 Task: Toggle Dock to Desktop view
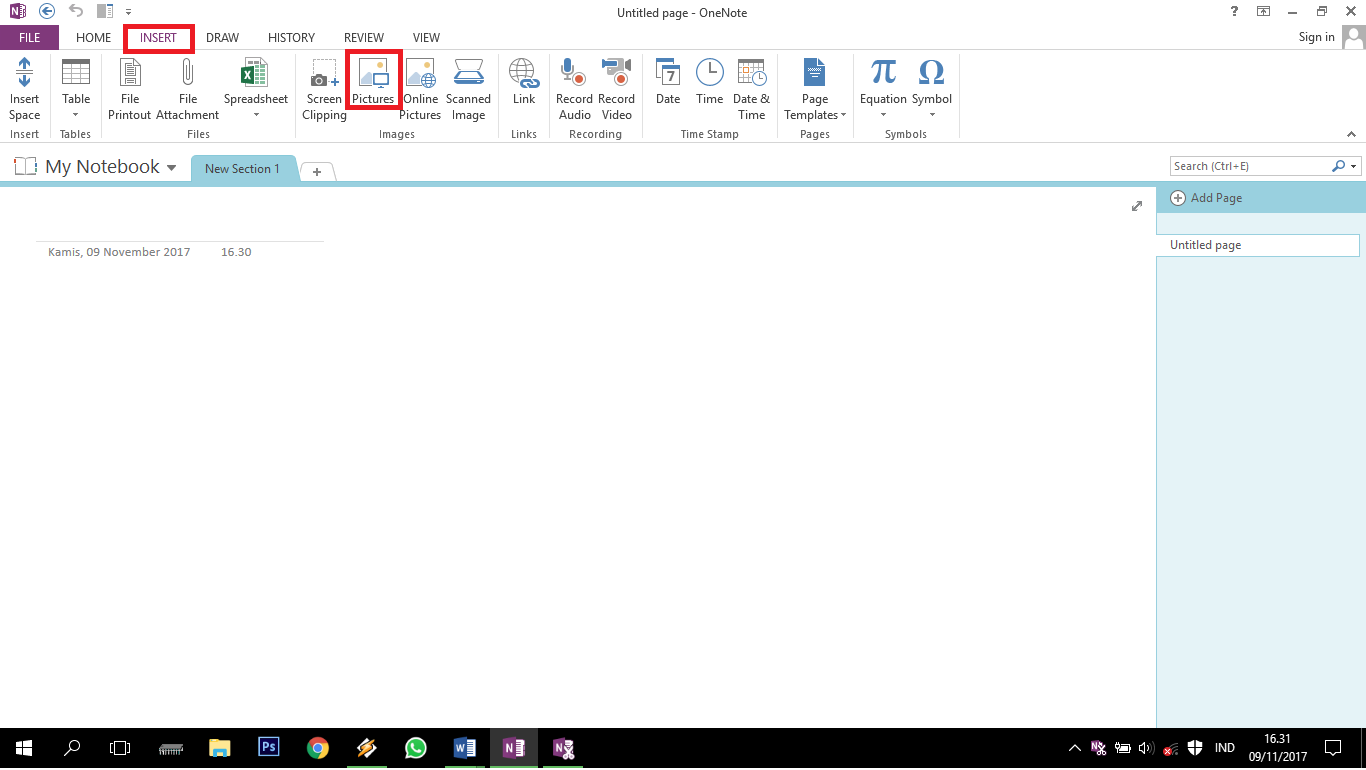click(x=105, y=12)
